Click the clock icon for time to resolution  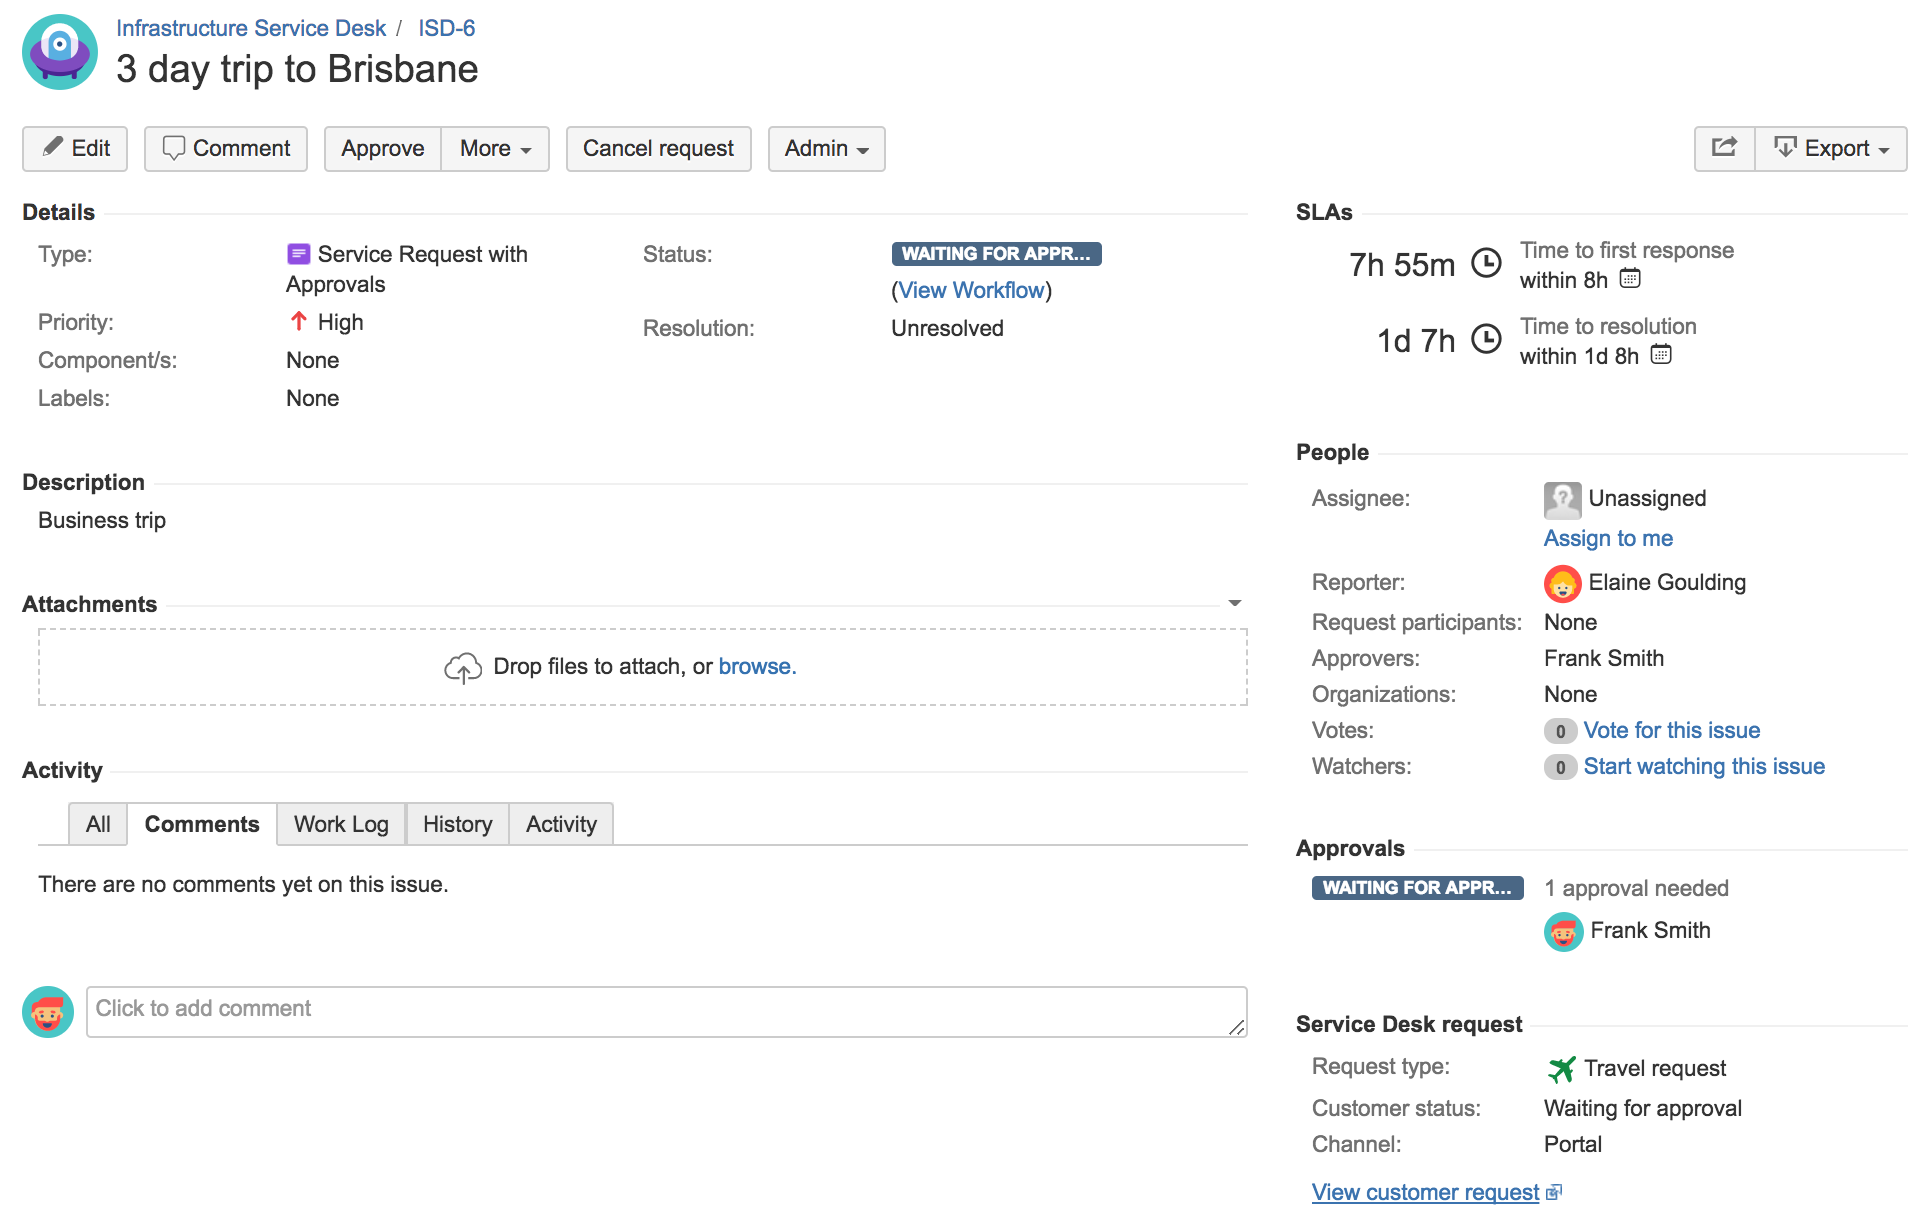pyautogui.click(x=1486, y=340)
